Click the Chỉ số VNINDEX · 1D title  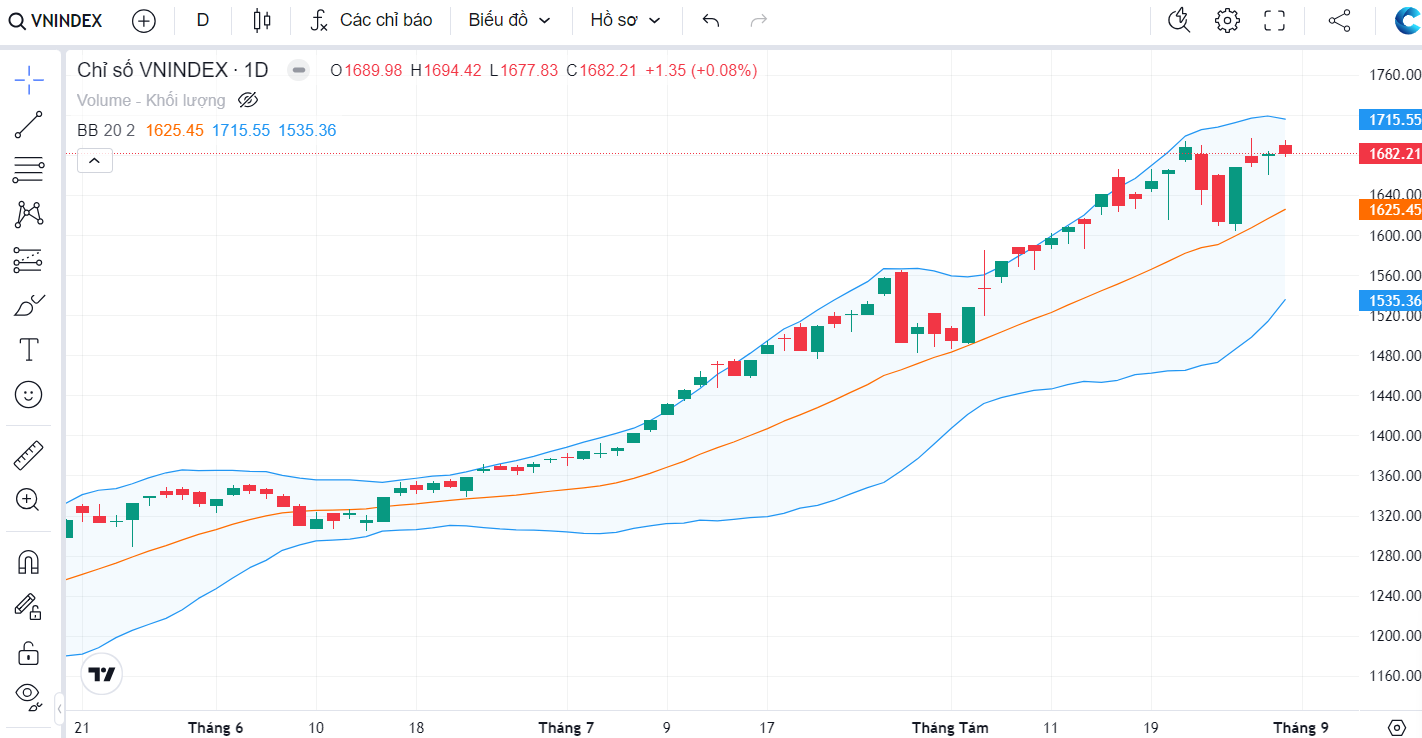[173, 70]
